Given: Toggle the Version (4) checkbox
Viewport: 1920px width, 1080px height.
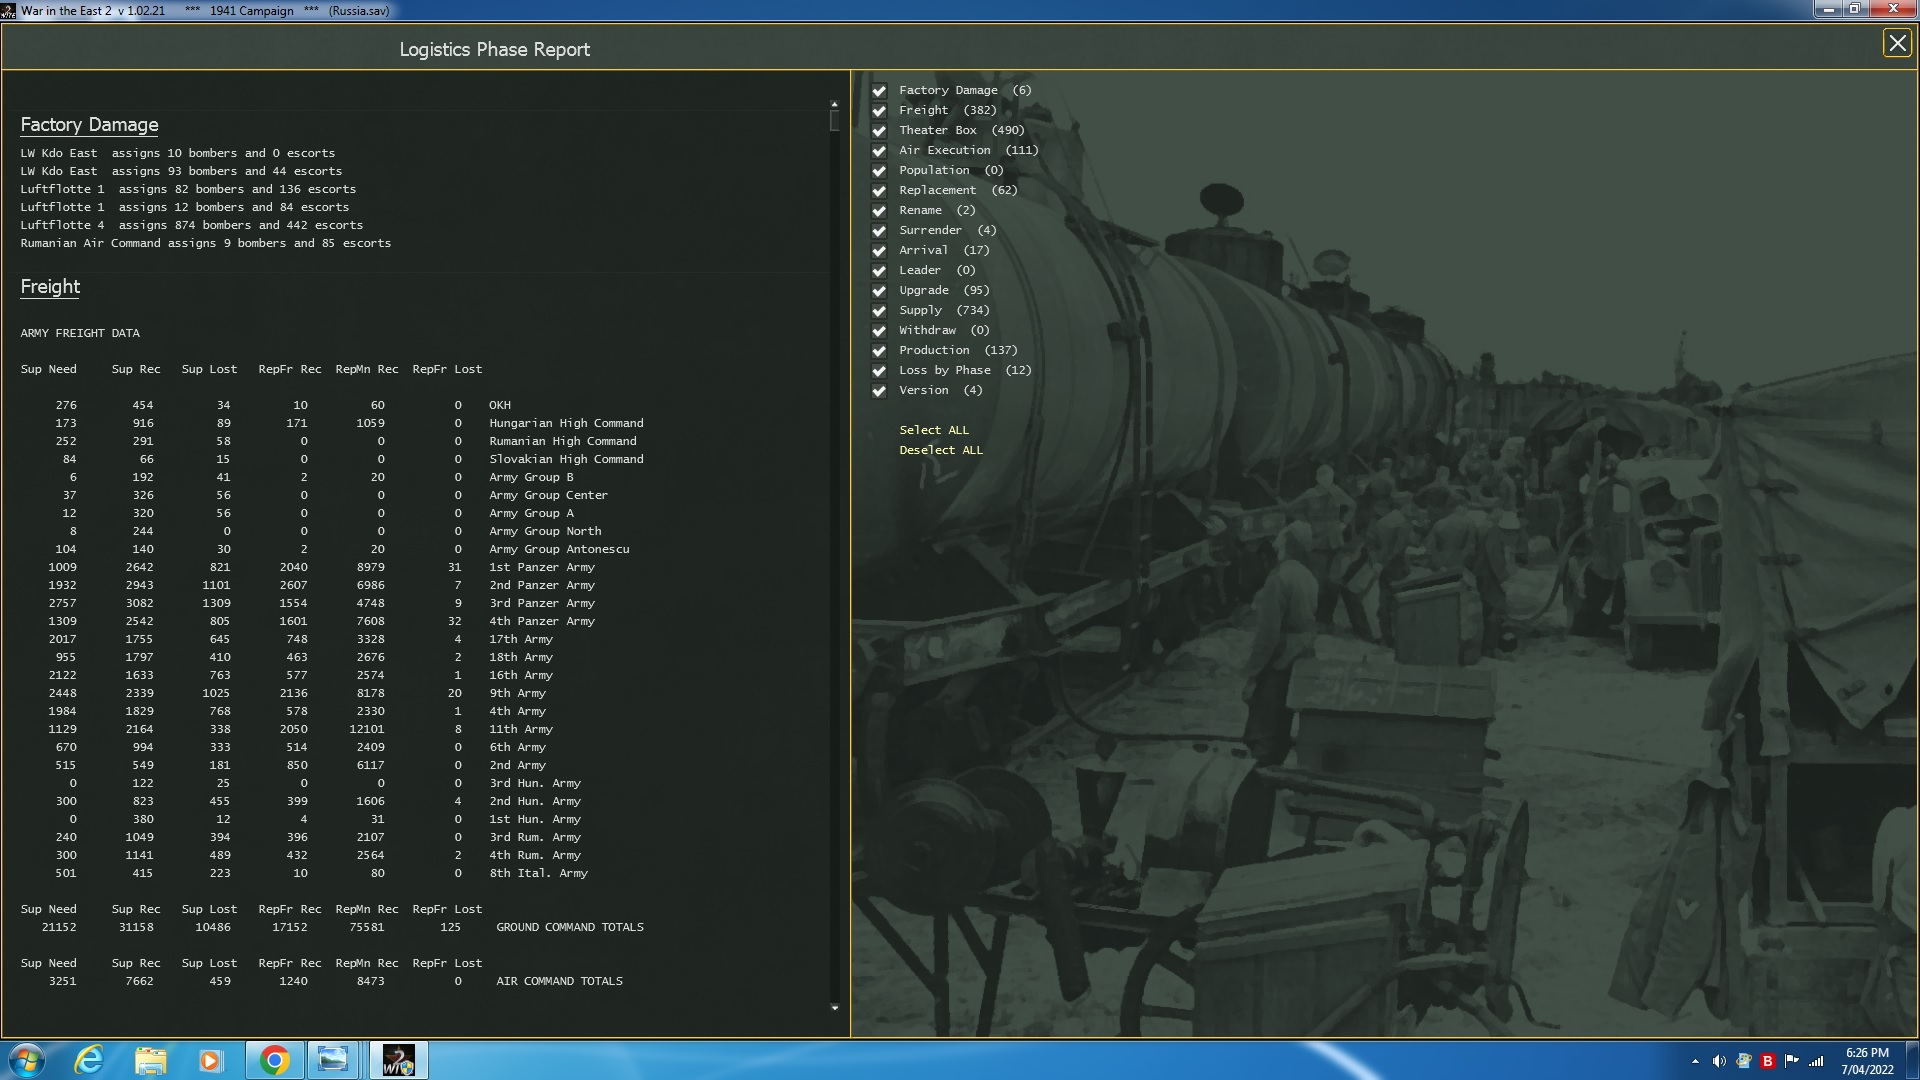Looking at the screenshot, I should [x=879, y=390].
